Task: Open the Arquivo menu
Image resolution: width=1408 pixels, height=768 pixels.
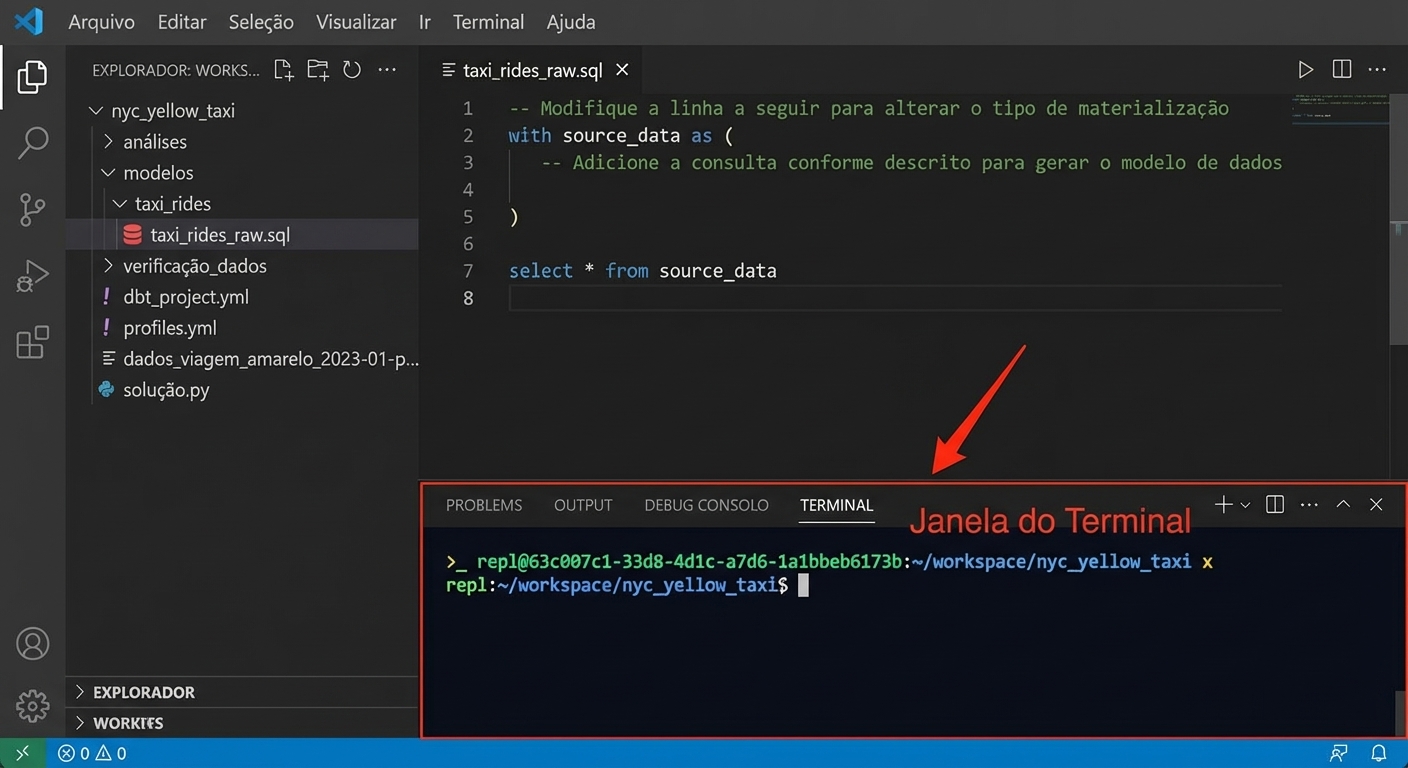Action: pyautogui.click(x=102, y=22)
